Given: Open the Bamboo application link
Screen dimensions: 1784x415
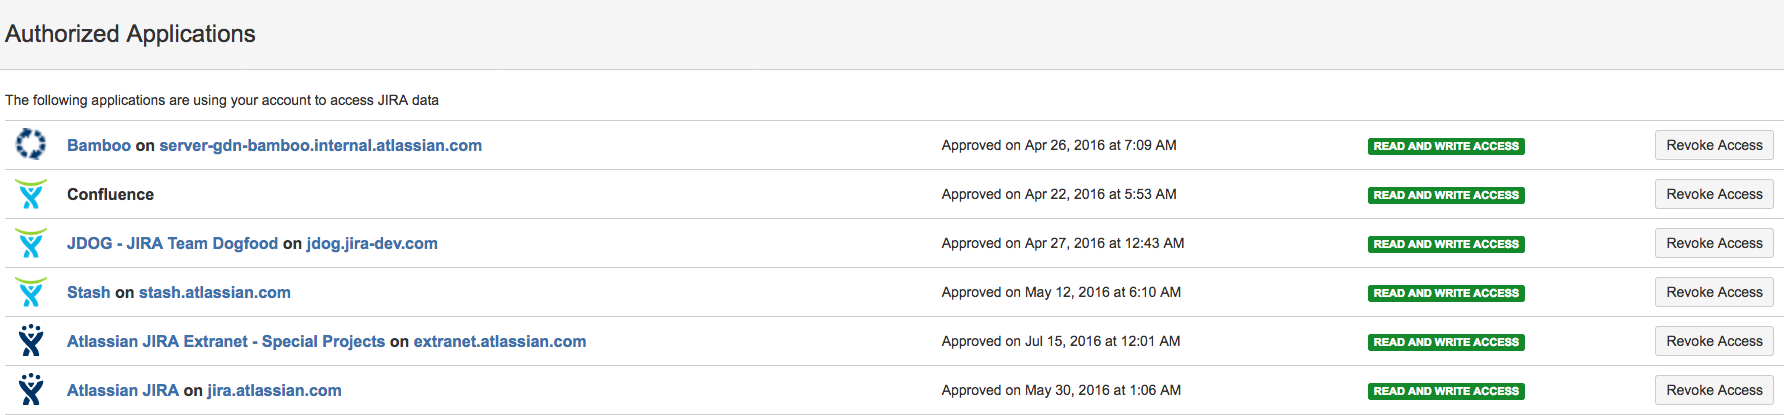Looking at the screenshot, I should [x=98, y=146].
